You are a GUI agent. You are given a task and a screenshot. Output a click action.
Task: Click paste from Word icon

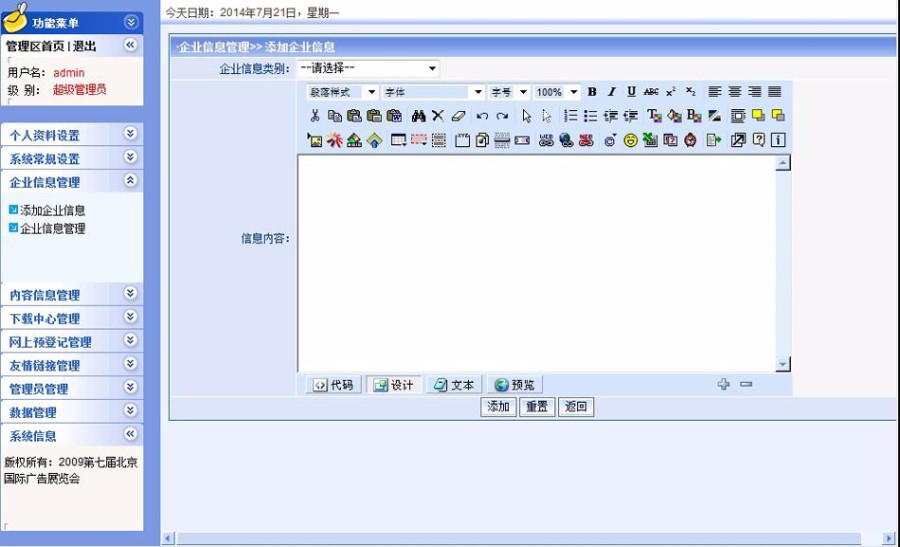point(394,116)
